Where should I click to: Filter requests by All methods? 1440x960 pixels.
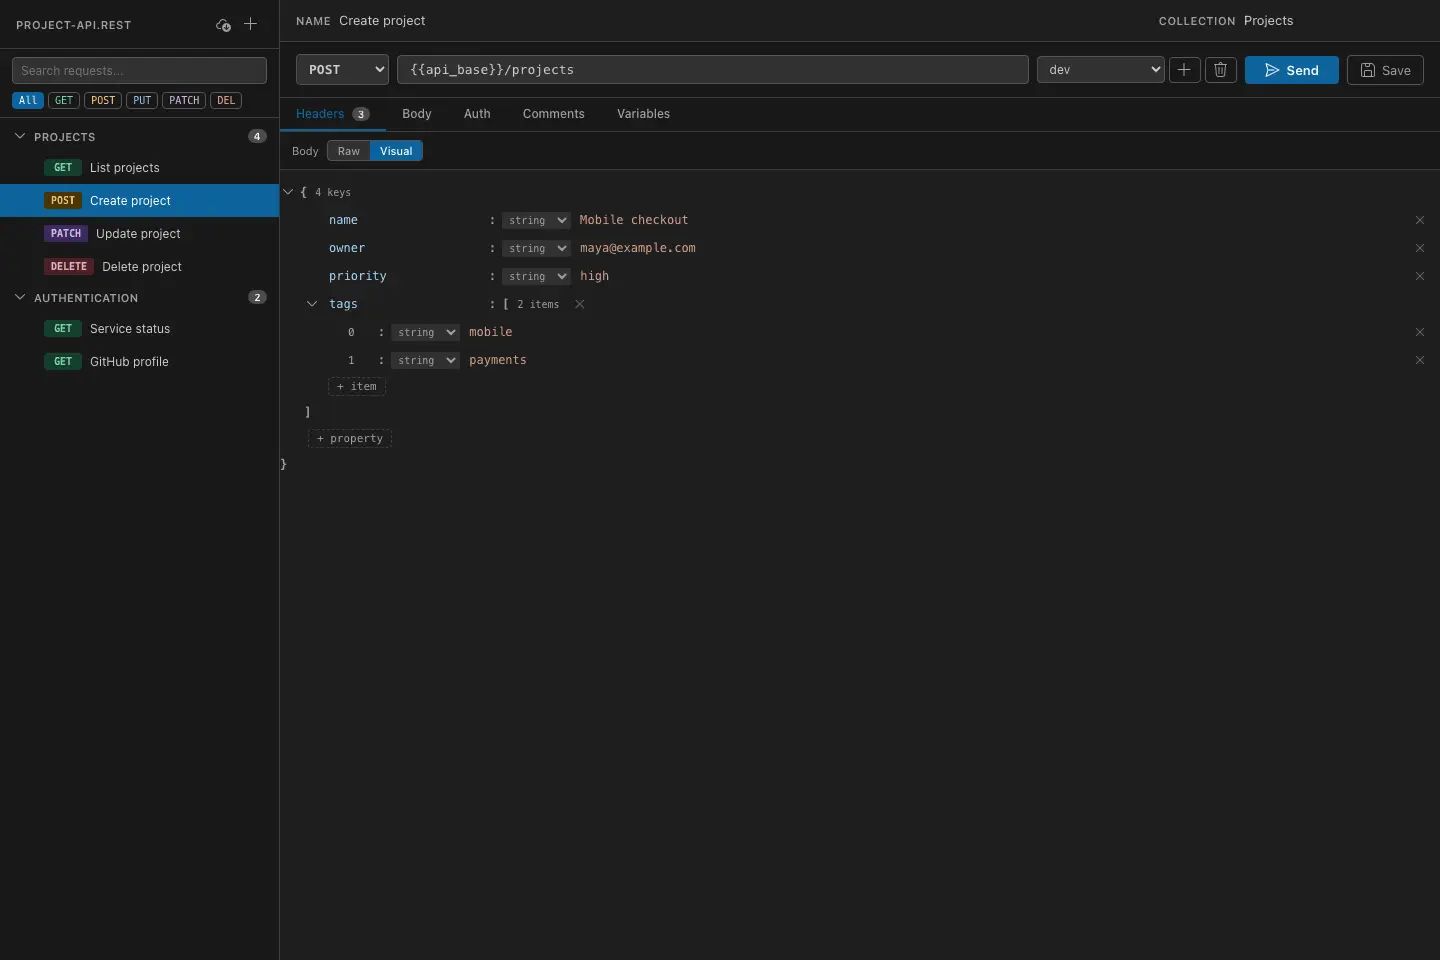[x=28, y=100]
